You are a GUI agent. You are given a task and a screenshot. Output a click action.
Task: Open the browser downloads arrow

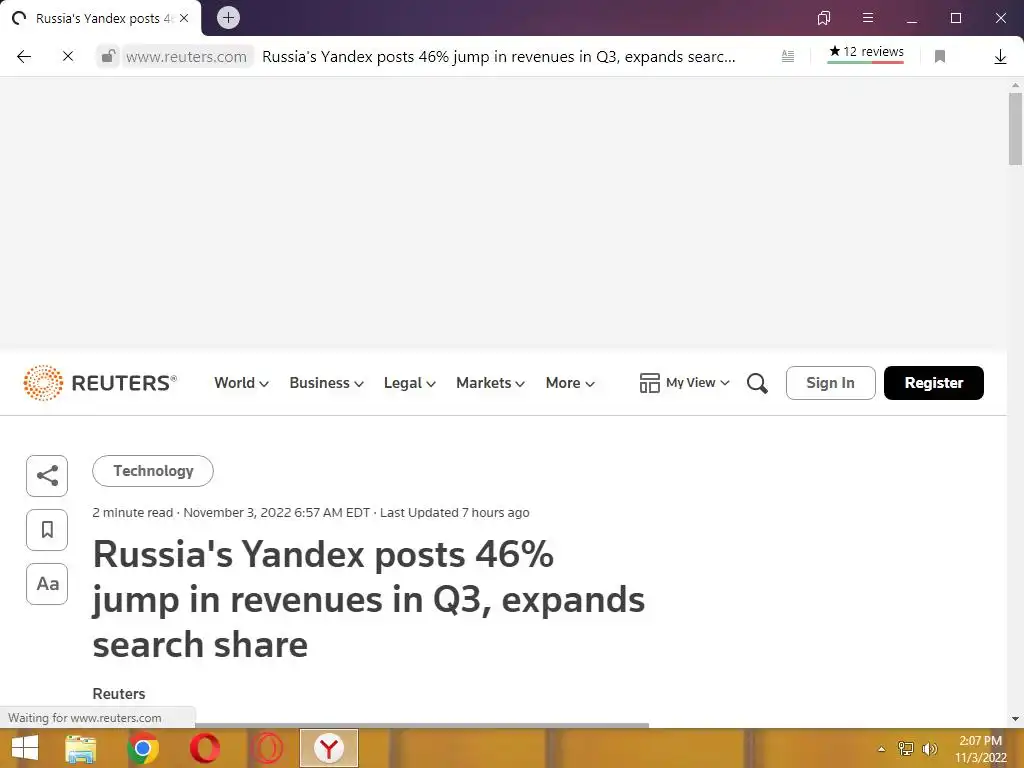point(1000,57)
